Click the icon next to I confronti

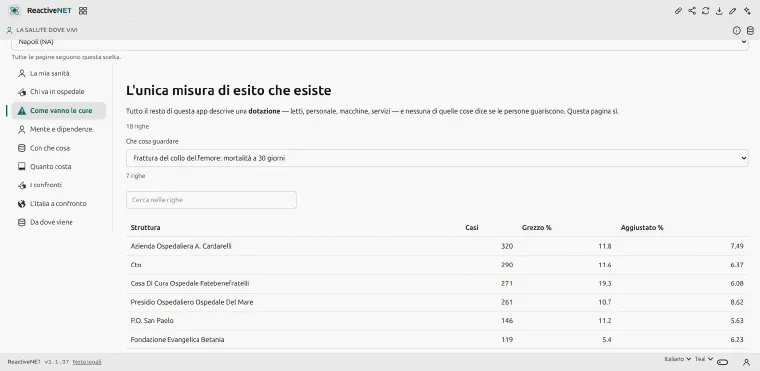pos(22,185)
